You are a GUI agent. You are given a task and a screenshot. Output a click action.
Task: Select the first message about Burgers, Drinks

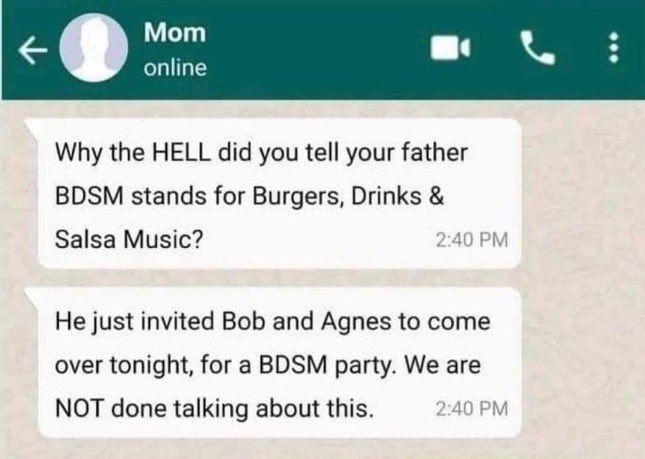(280, 193)
